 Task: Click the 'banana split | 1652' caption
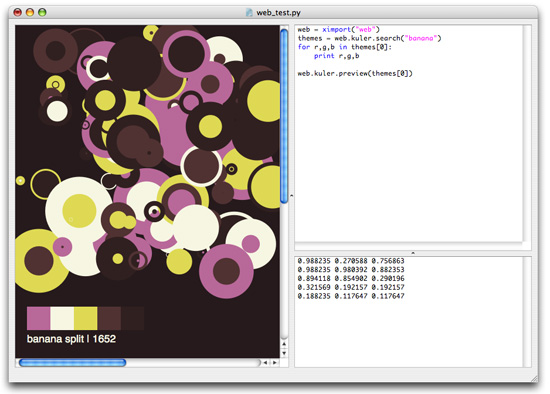tap(71, 339)
